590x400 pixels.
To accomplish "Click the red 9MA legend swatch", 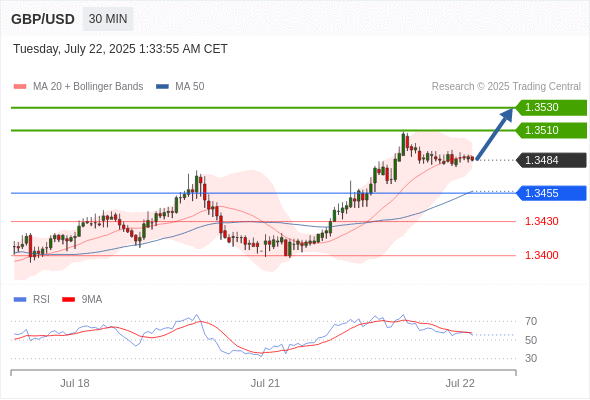I will pyautogui.click(x=68, y=300).
